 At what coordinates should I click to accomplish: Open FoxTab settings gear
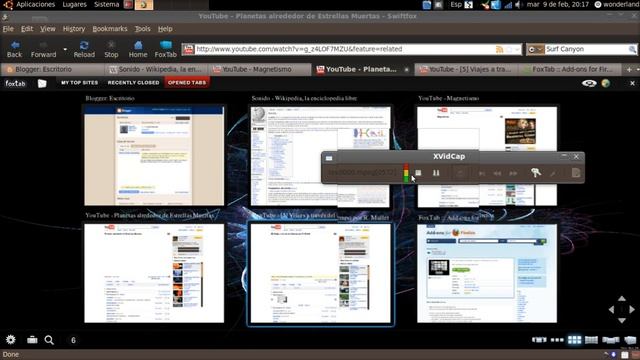tap(11, 340)
